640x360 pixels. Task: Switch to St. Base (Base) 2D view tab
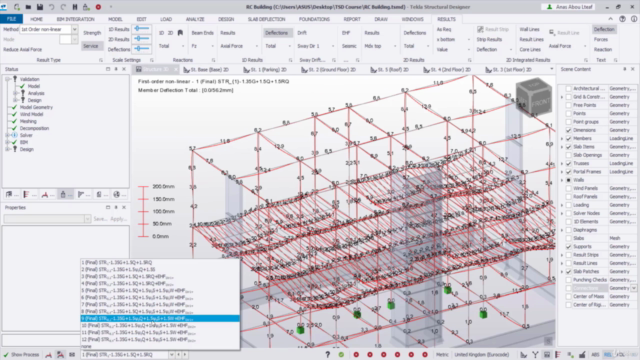(x=206, y=70)
